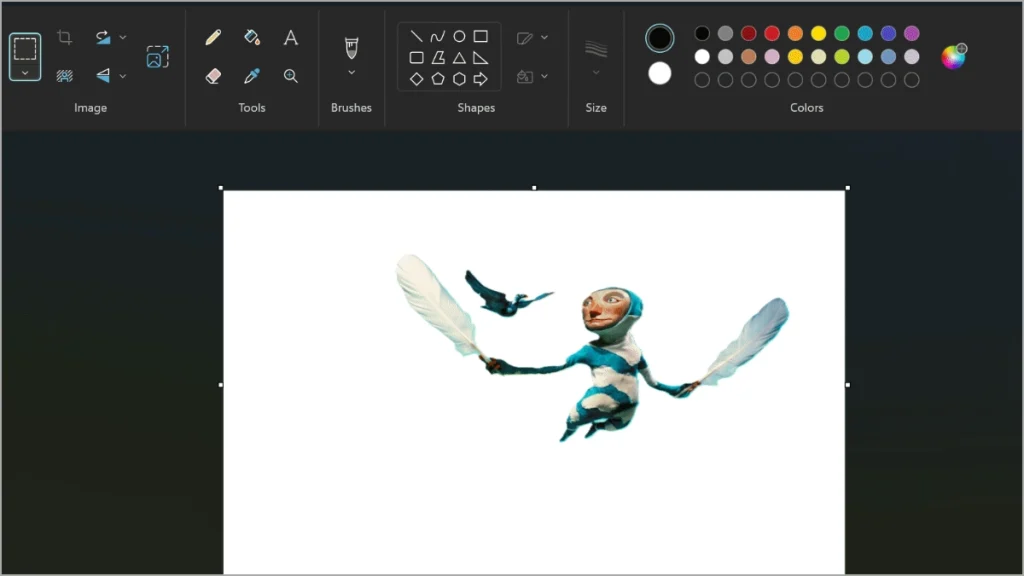Choose the Rounded rectangle shape

[416, 58]
